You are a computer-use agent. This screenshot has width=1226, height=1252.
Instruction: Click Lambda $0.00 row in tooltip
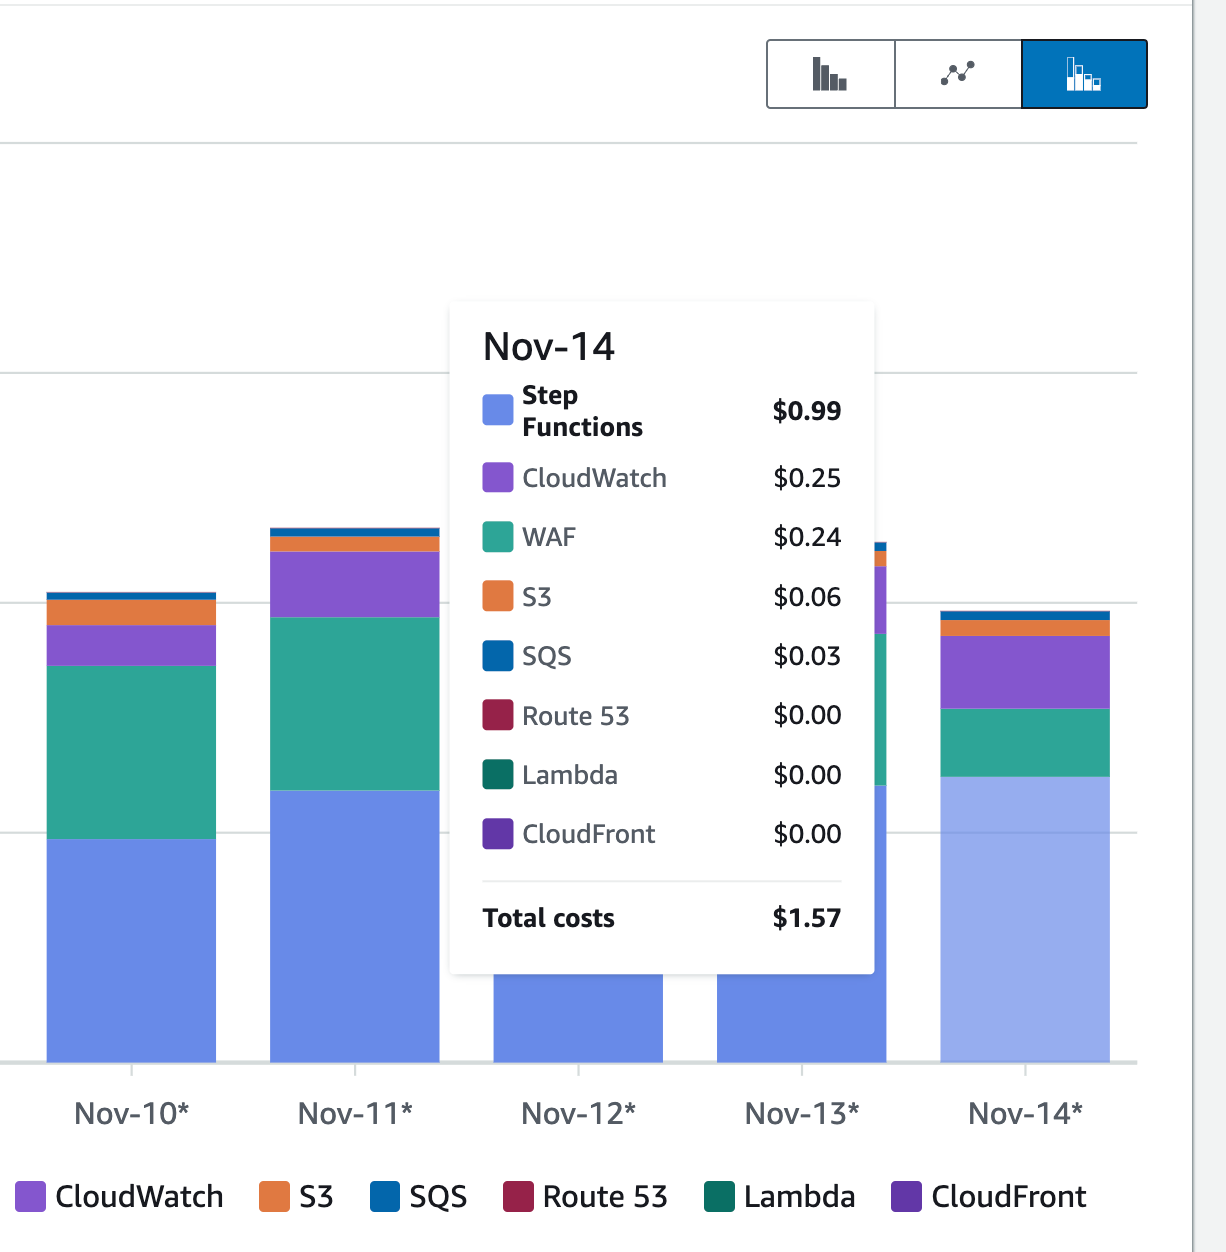[x=662, y=775]
